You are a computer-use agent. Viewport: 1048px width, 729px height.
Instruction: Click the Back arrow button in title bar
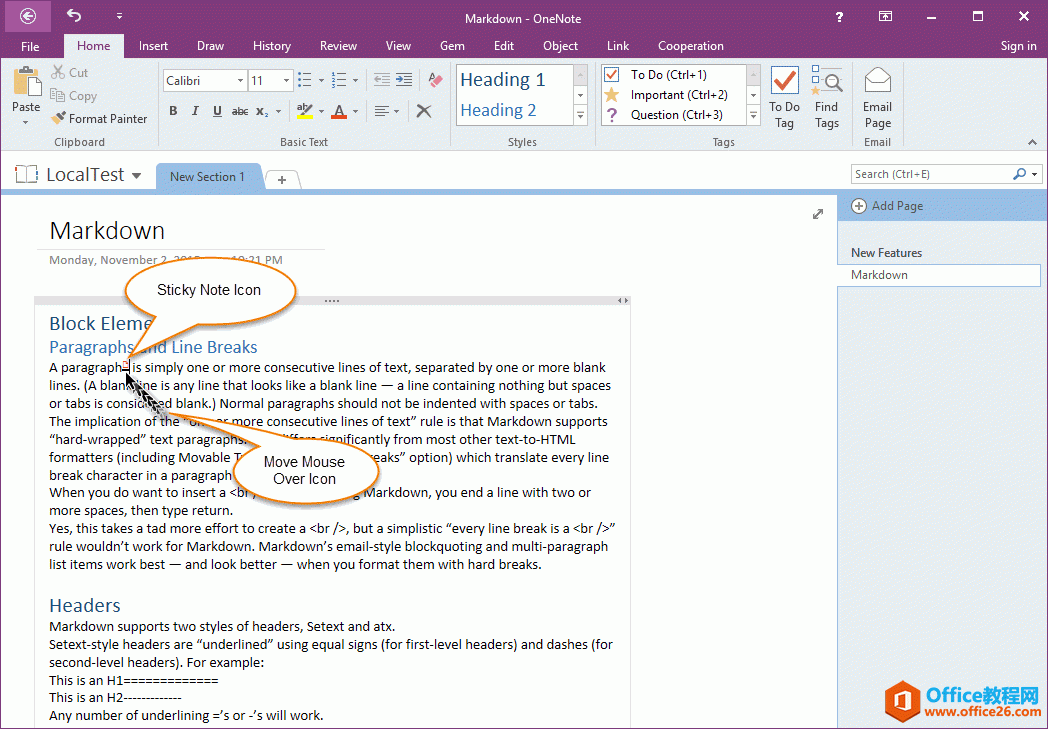pyautogui.click(x=28, y=16)
